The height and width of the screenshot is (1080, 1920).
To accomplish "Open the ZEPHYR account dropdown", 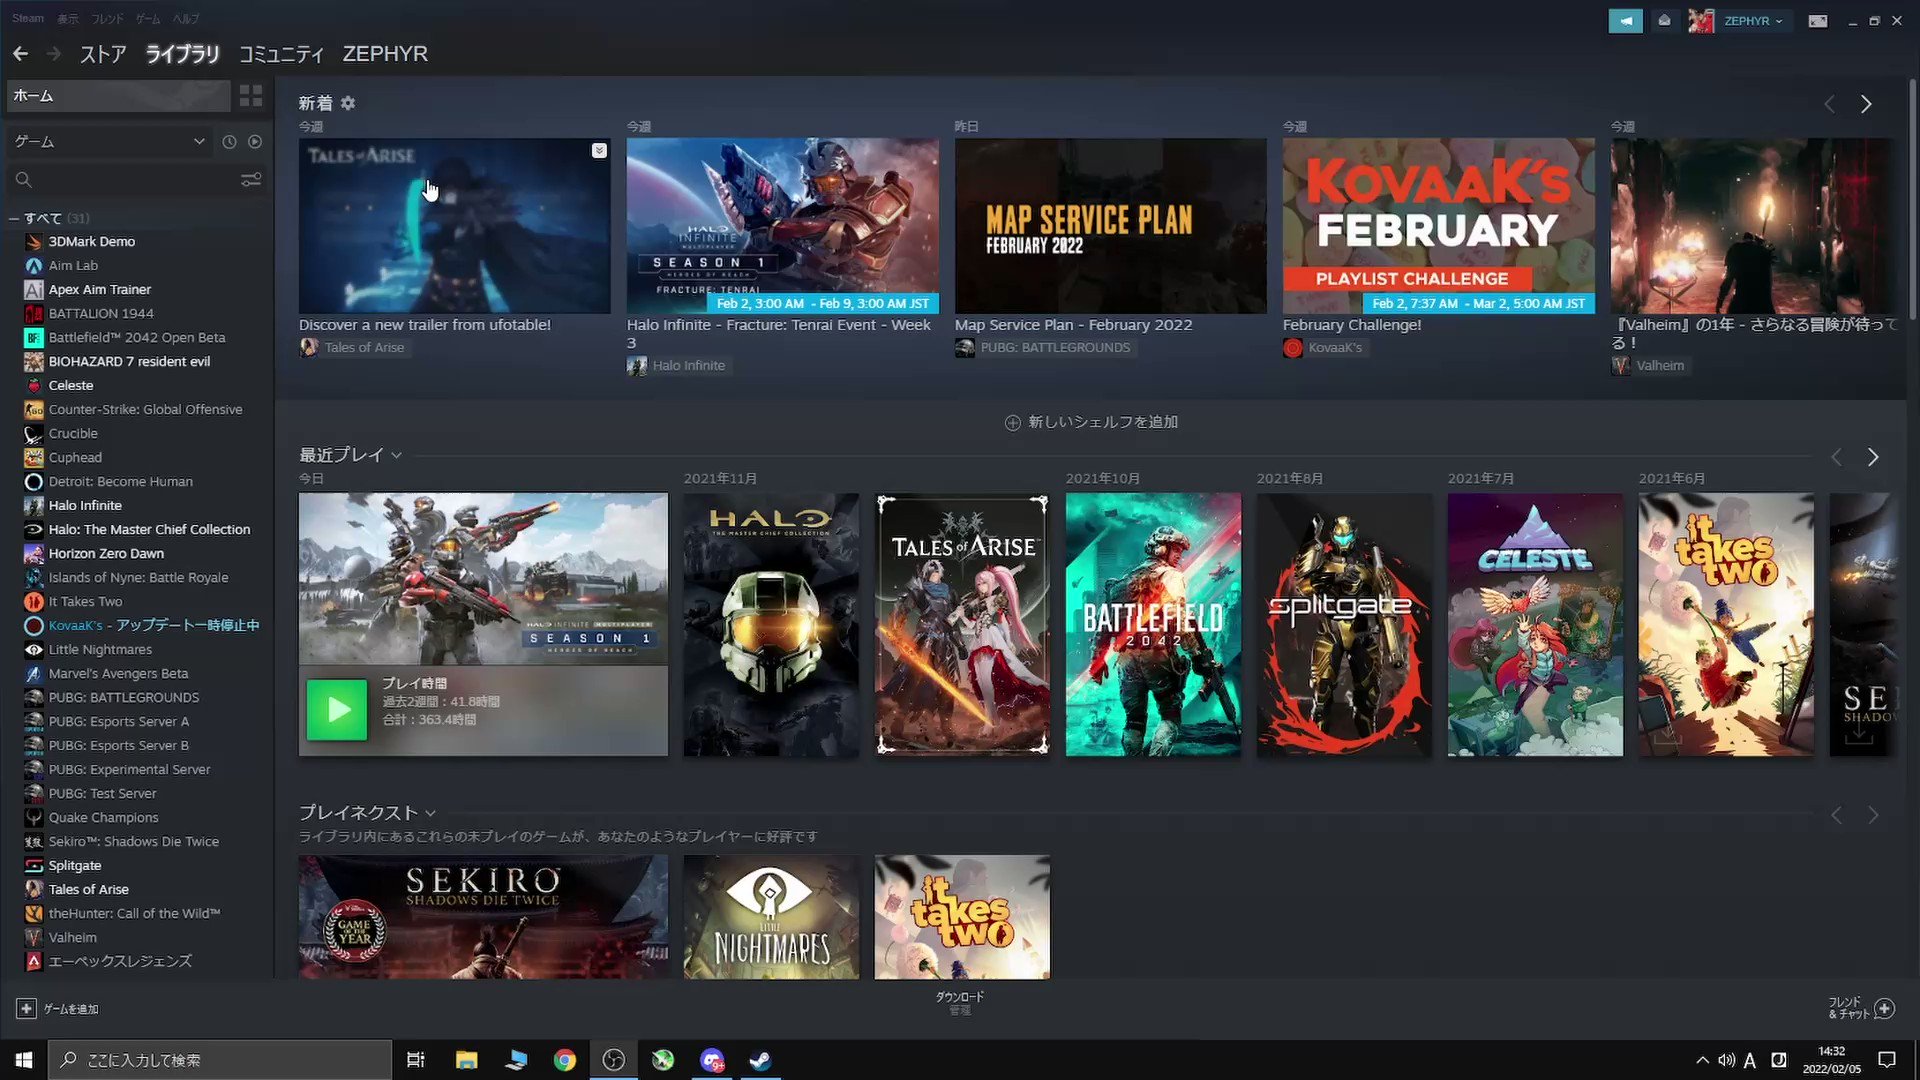I will click(1749, 20).
